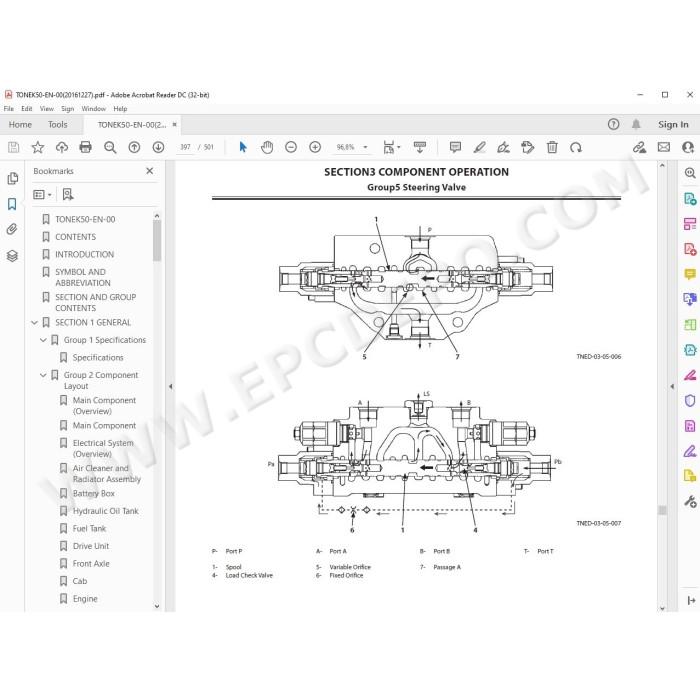This screenshot has height=700, width=700.
Task: Open Engine bookmark
Action: pos(85,599)
